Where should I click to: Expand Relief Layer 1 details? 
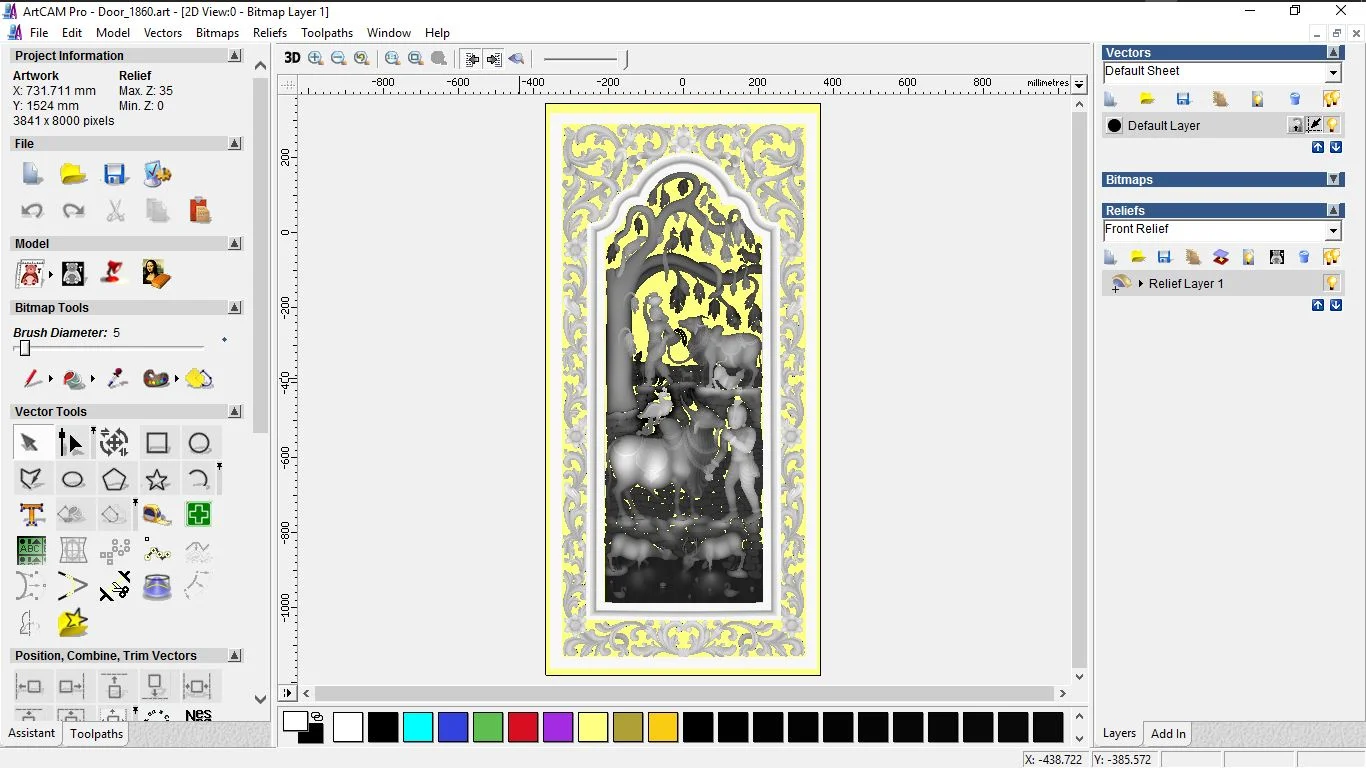click(1140, 283)
